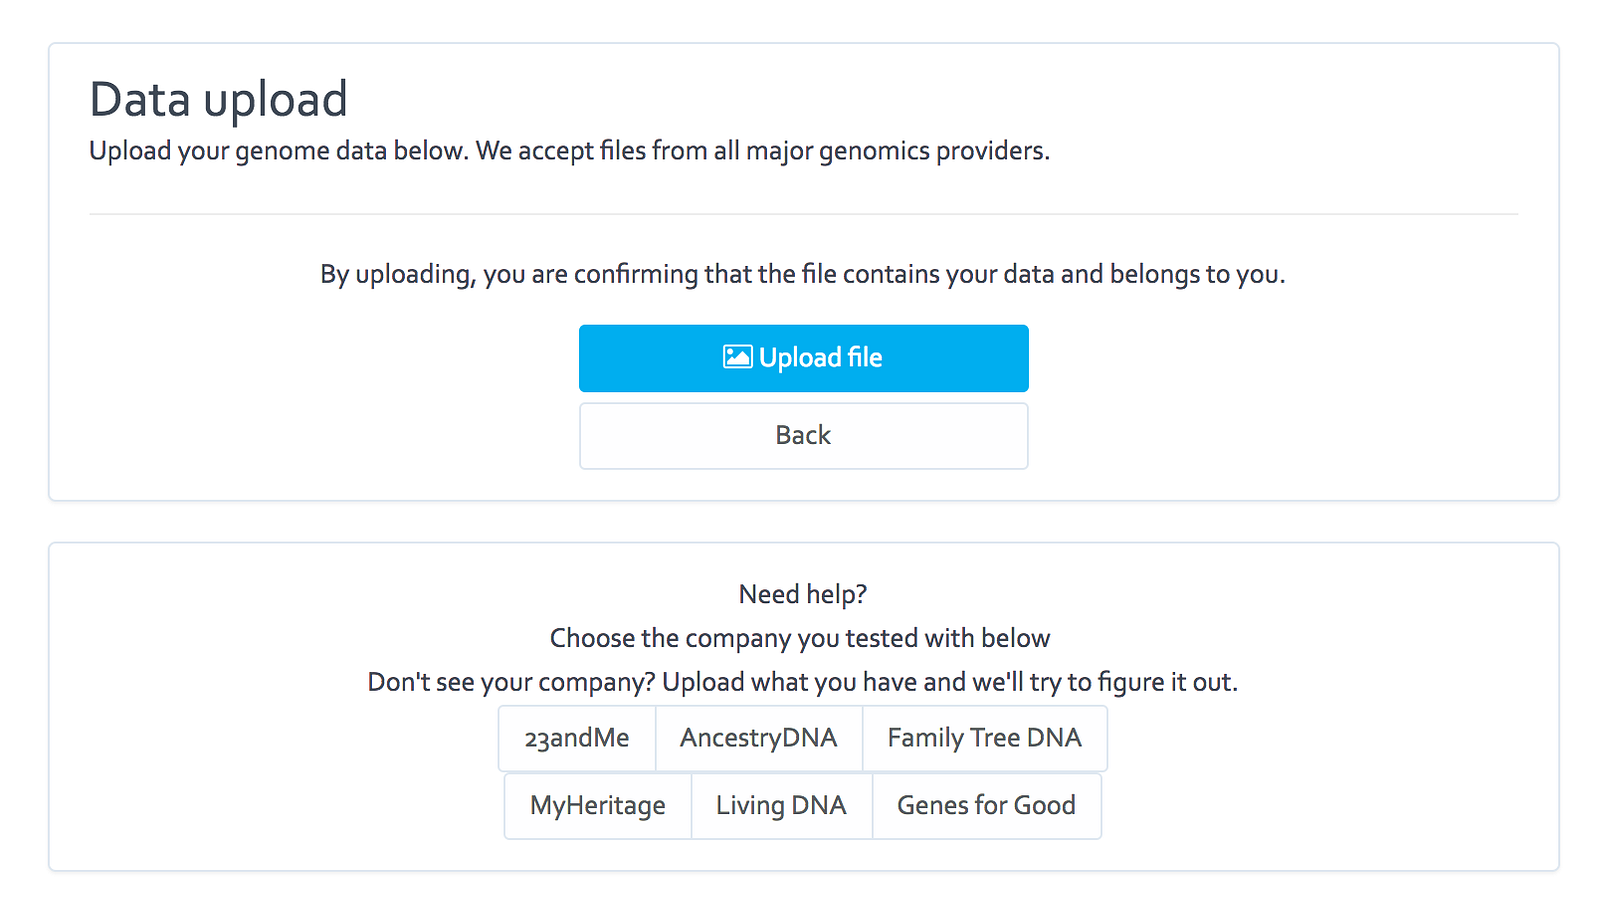Click the gap between the two cards
This screenshot has width=1600, height=898.
click(803, 522)
